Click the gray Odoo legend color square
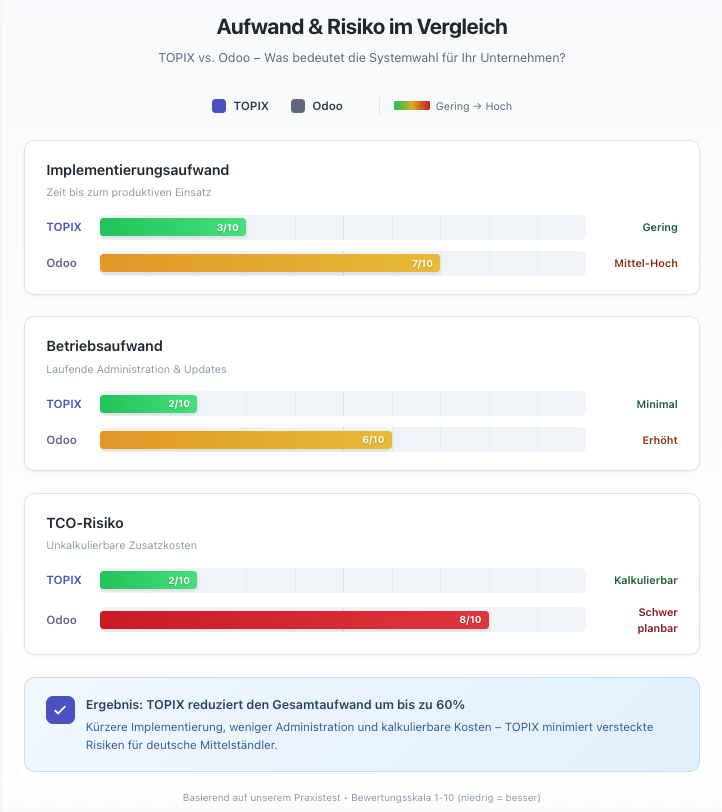 click(298, 106)
